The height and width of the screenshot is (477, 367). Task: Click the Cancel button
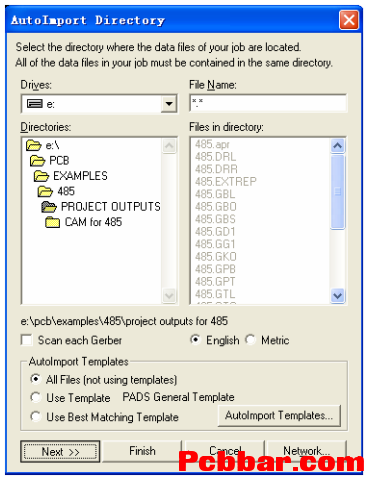tap(225, 451)
